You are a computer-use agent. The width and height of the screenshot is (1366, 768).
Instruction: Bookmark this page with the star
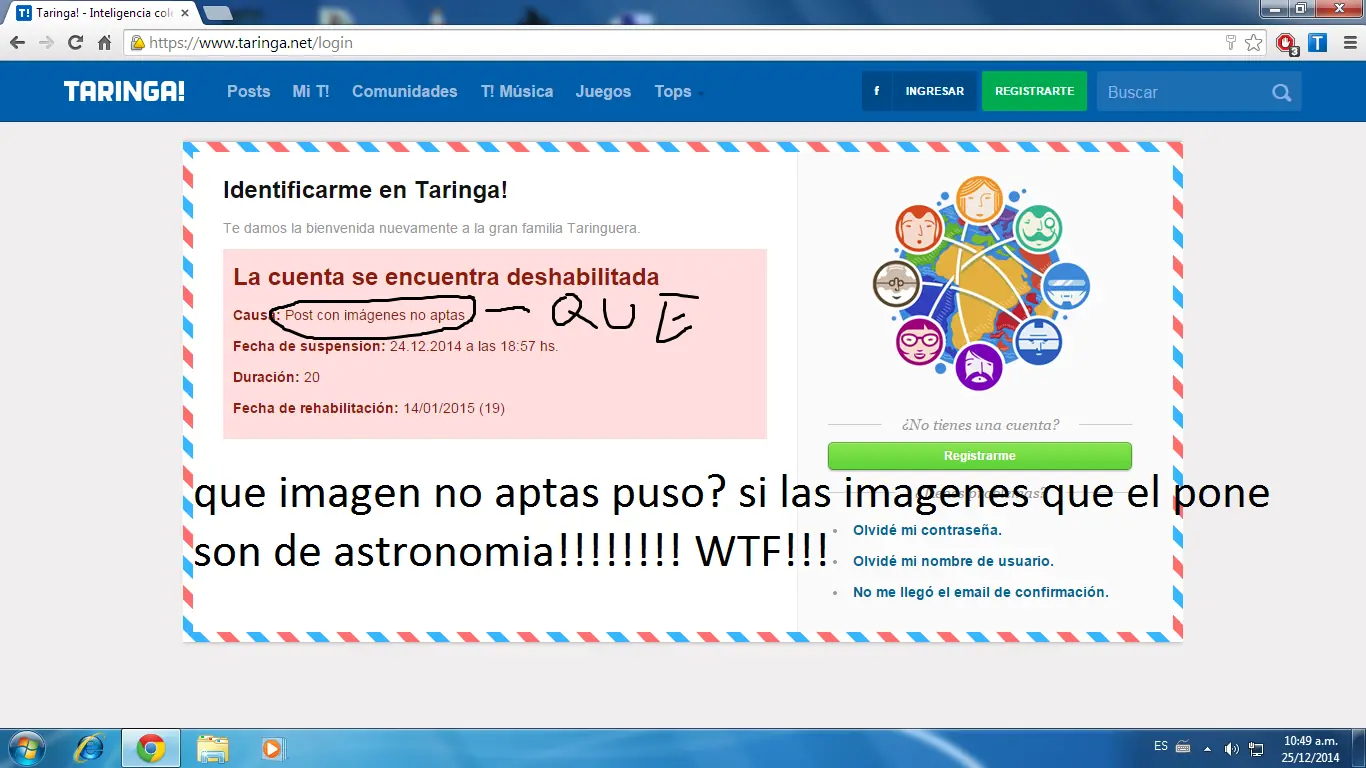(1254, 43)
